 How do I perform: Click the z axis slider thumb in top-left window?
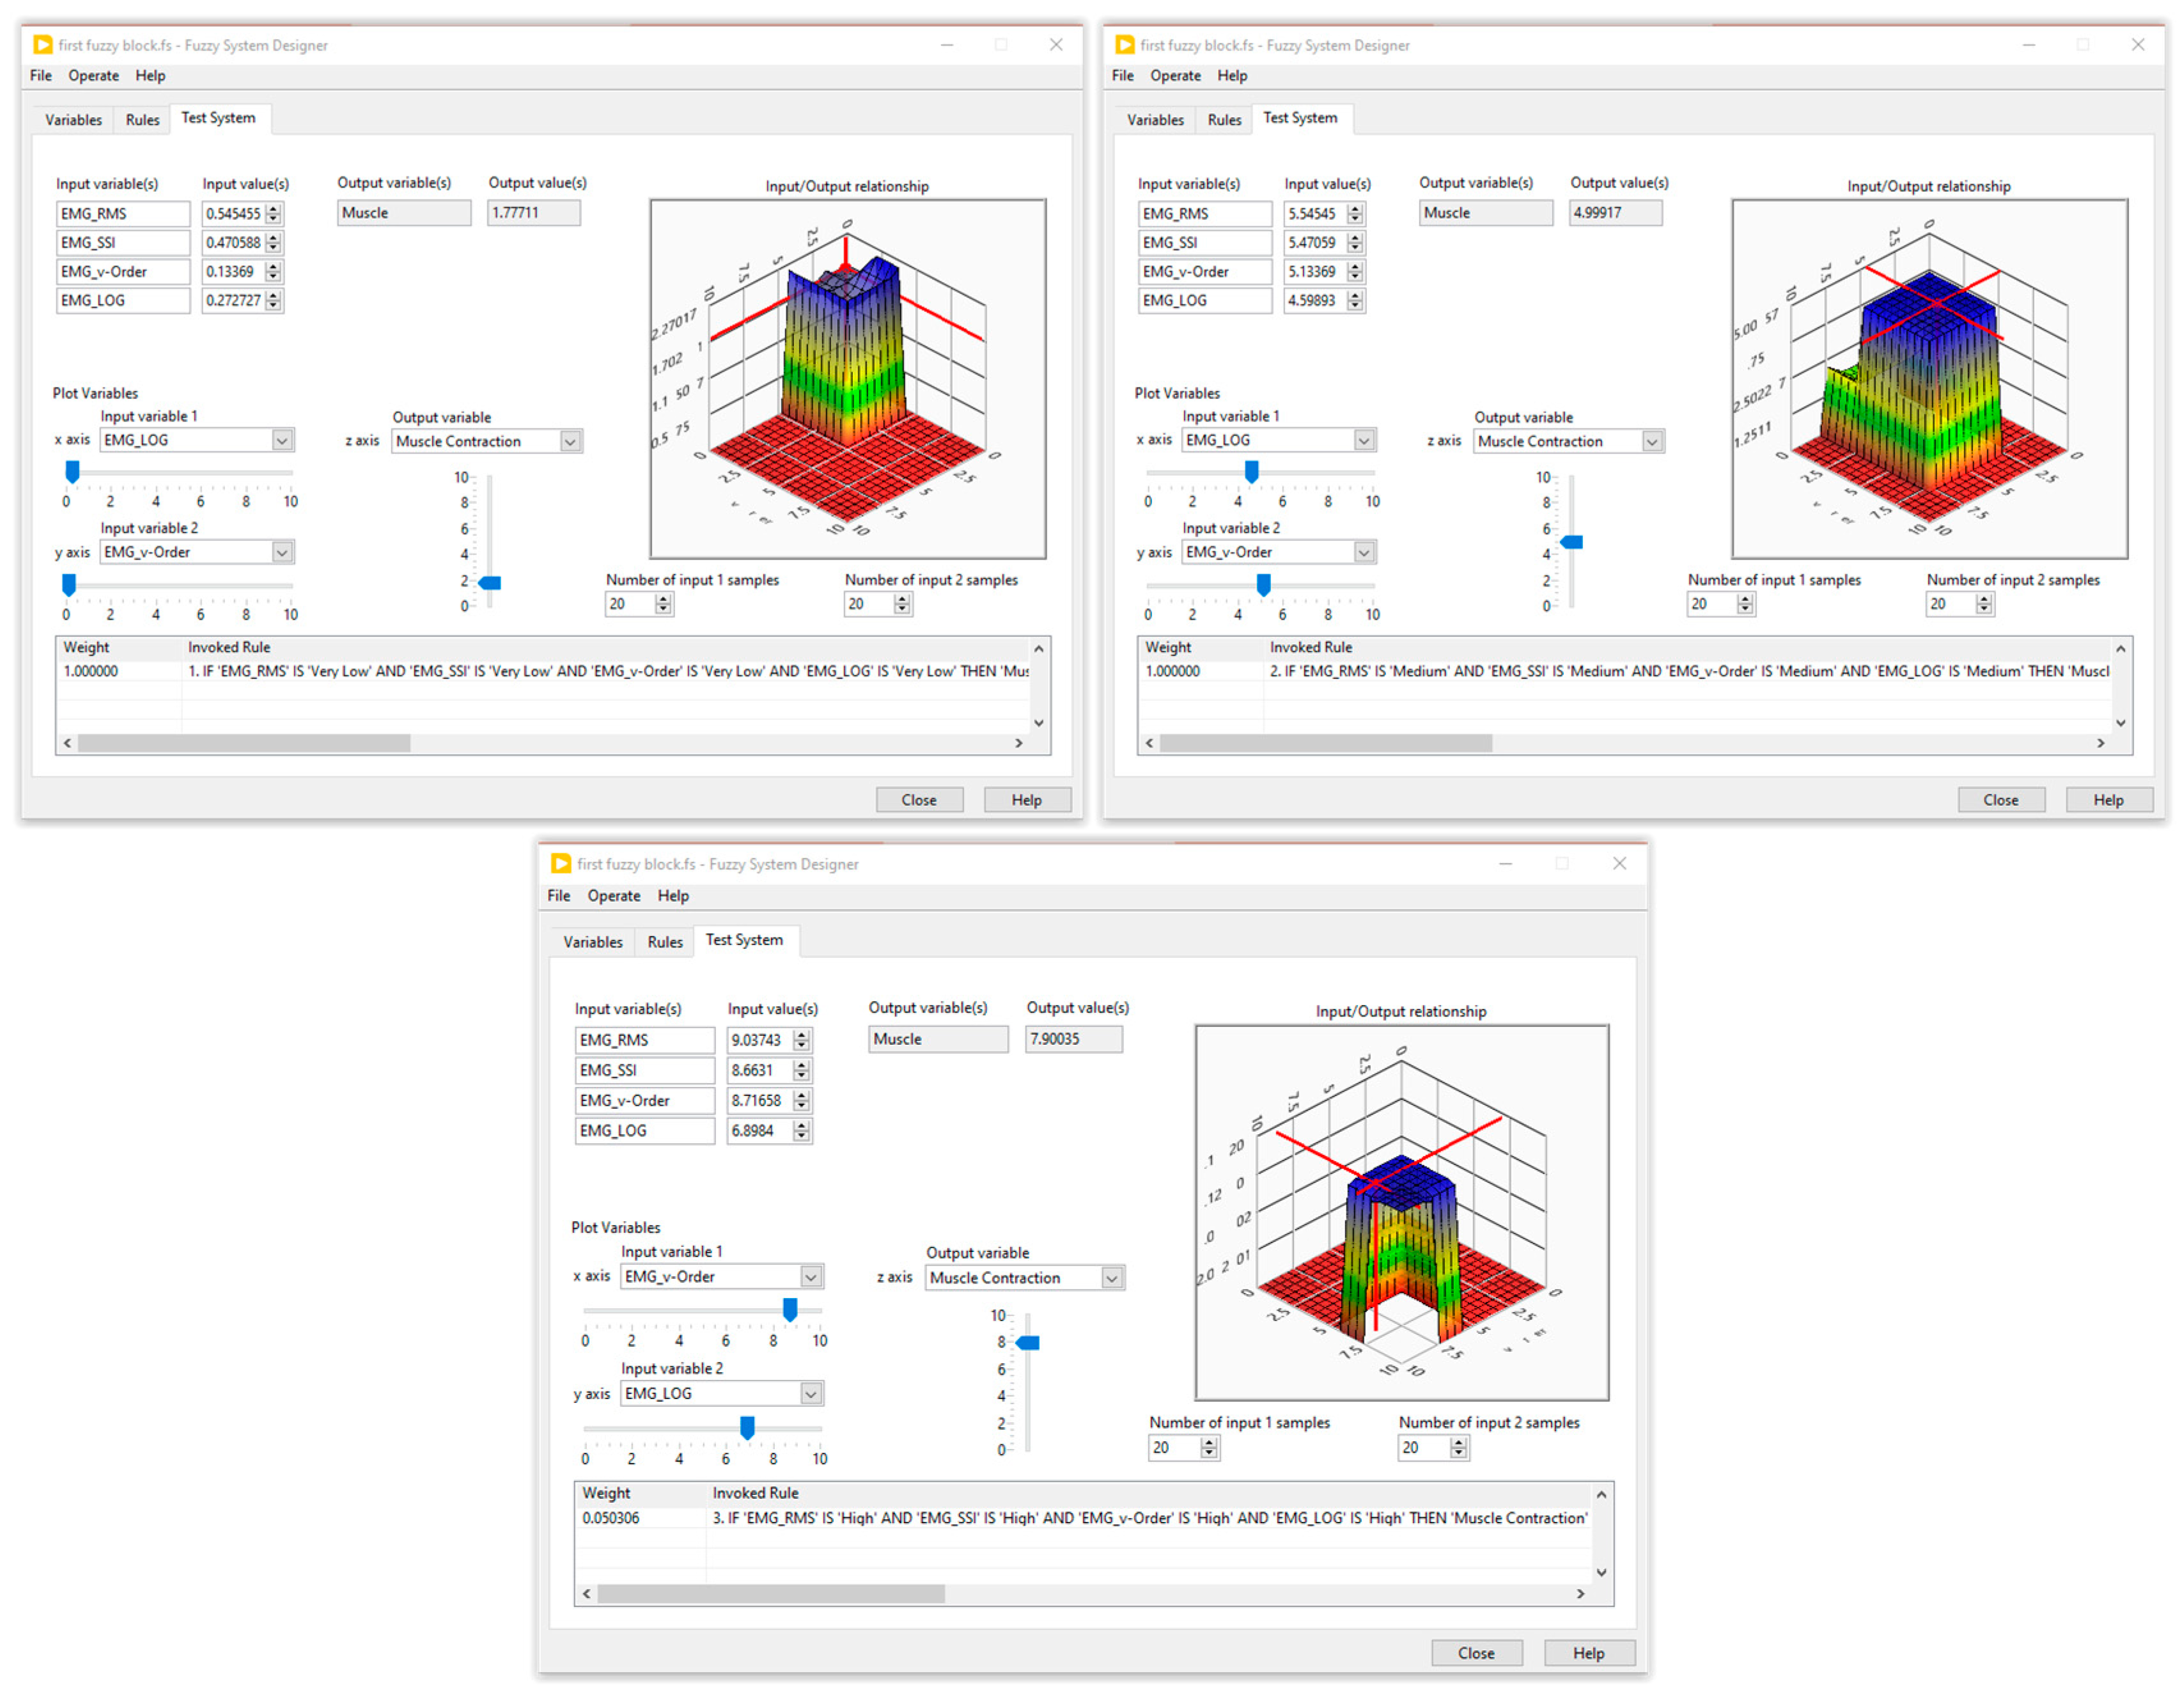[490, 582]
